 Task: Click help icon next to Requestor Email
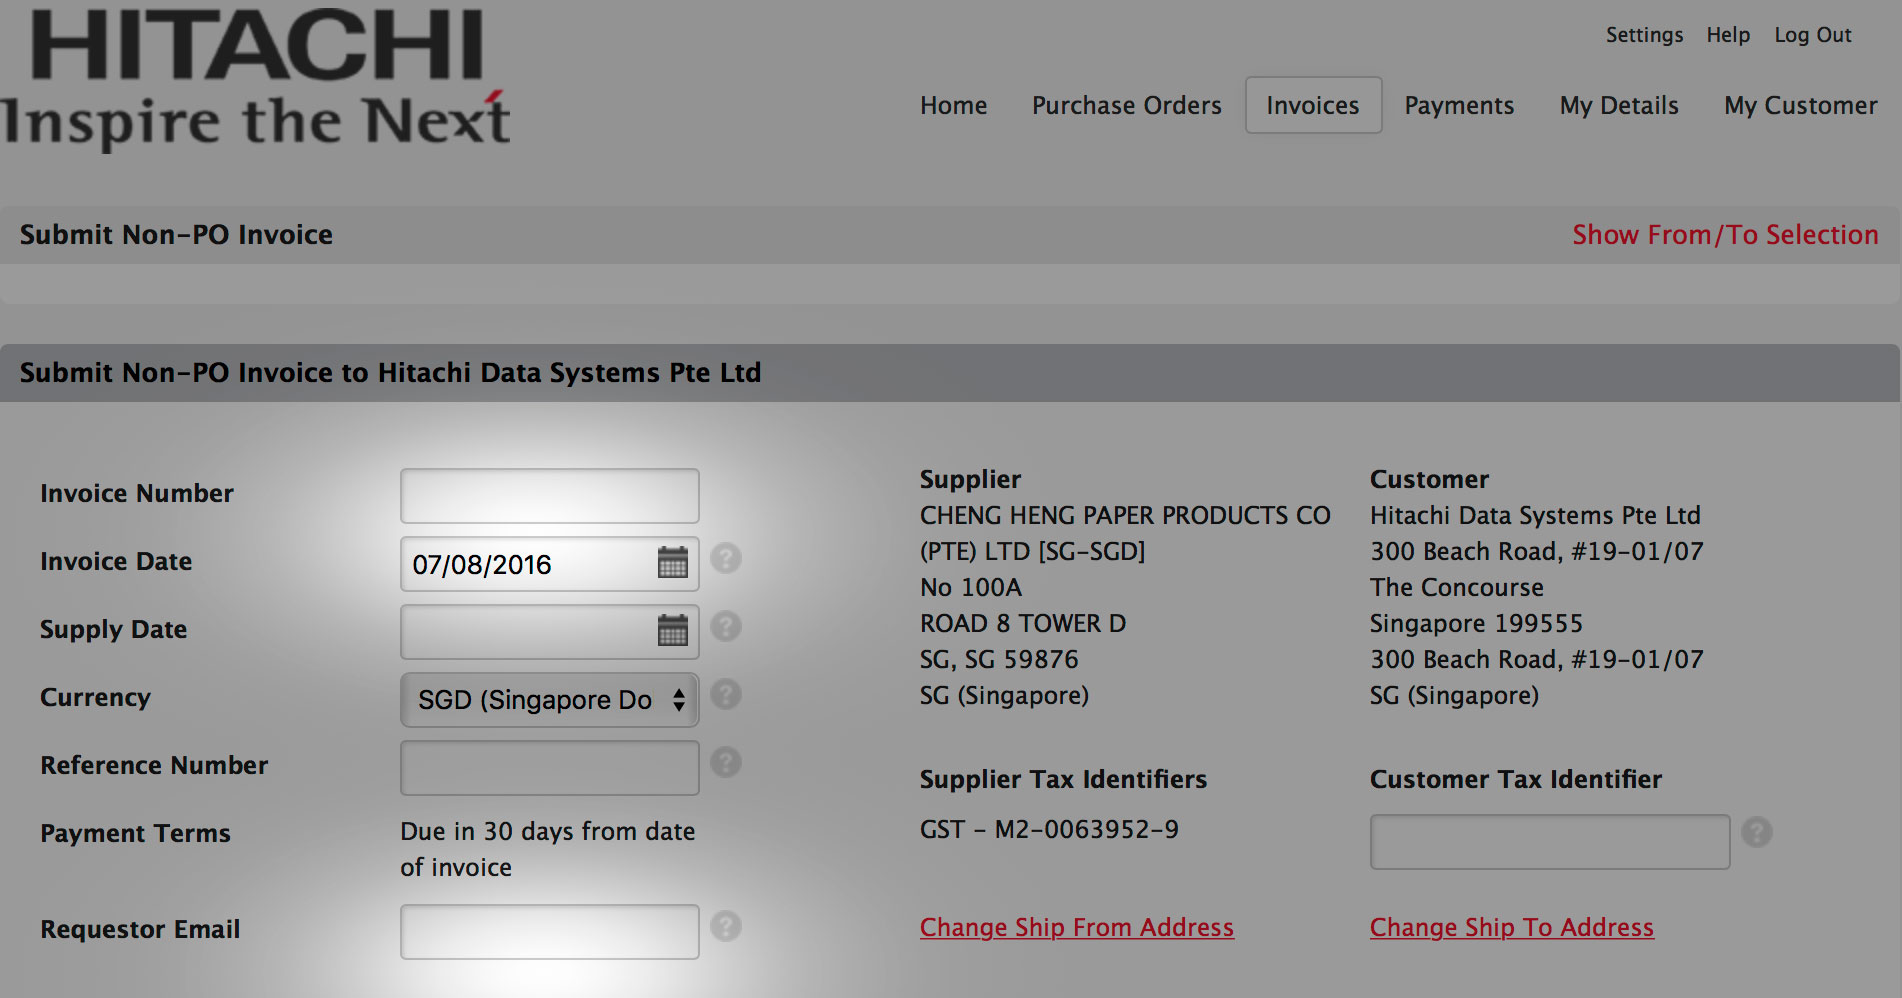726,926
